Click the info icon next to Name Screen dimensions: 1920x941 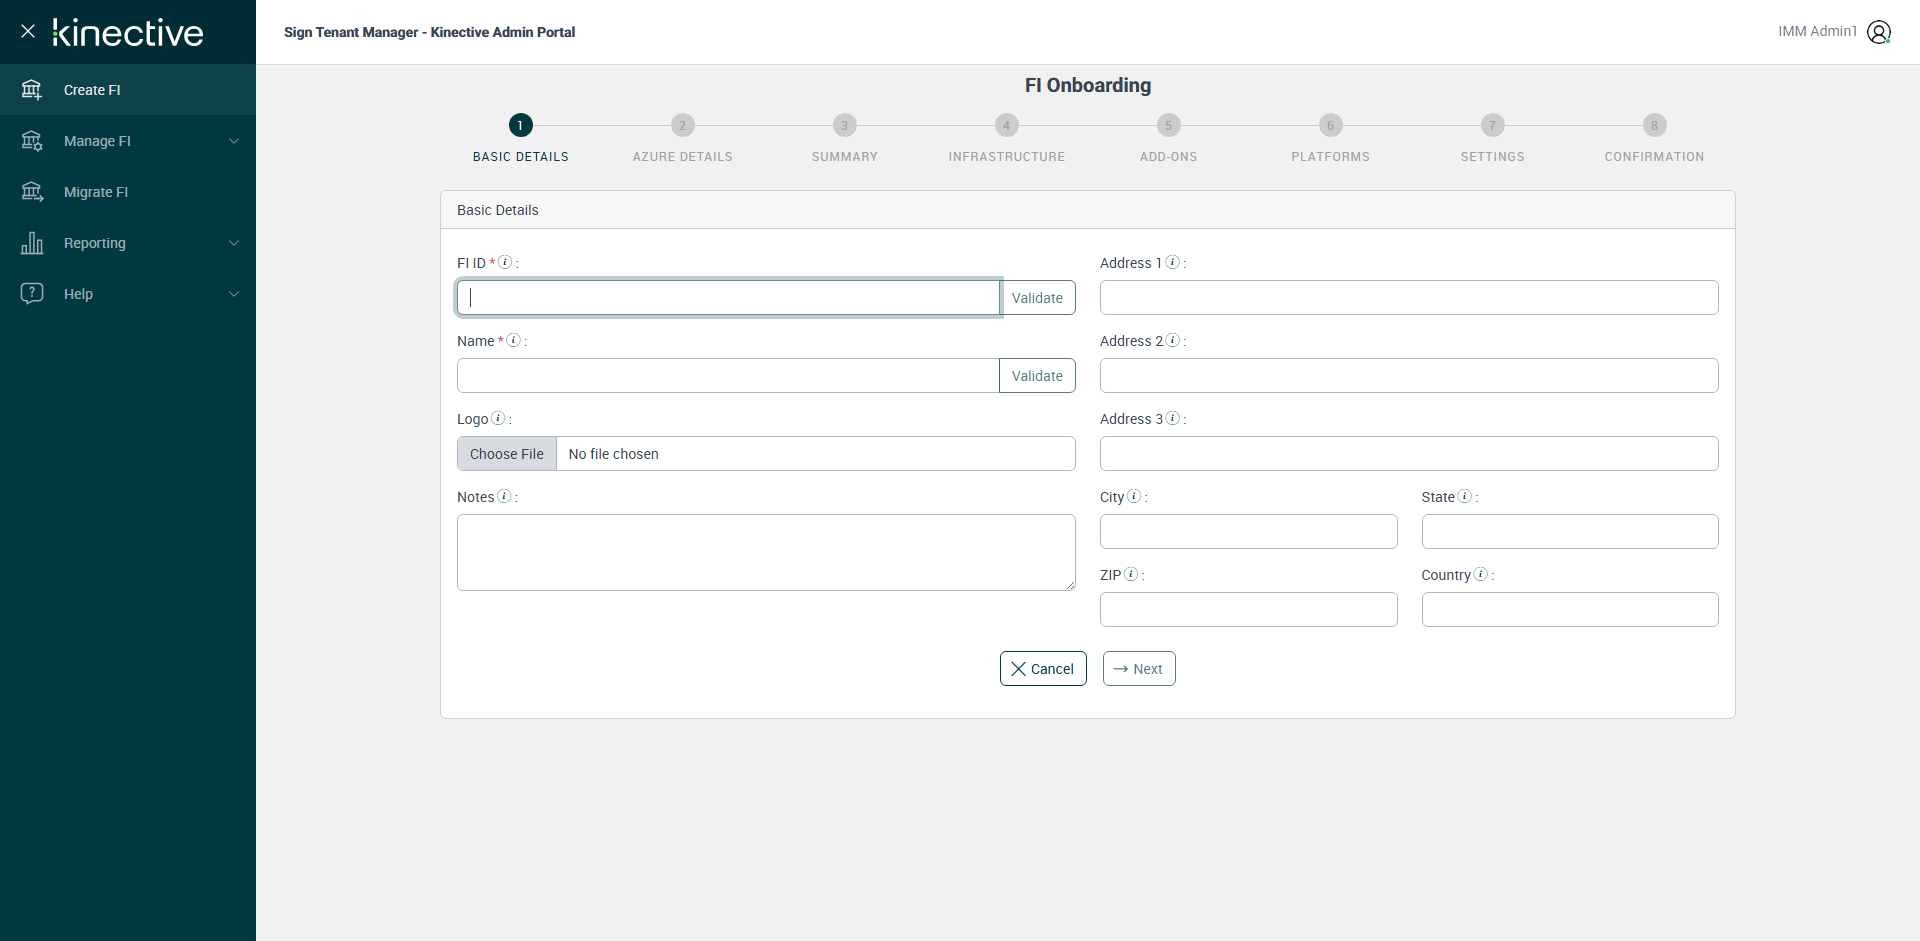[x=513, y=340]
